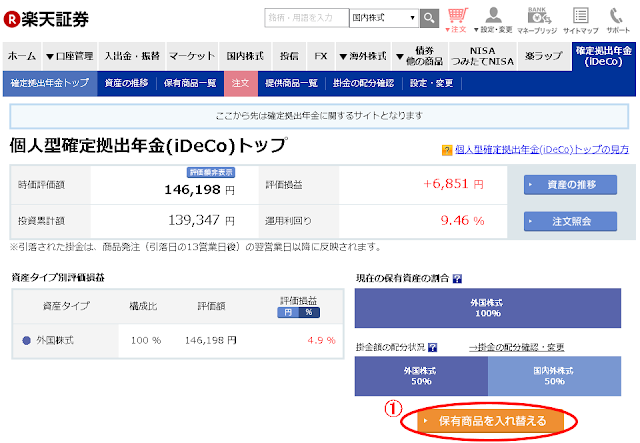This screenshot has width=640, height=443.
Task: Open the マネーブリッジ bank icon
Action: (537, 20)
